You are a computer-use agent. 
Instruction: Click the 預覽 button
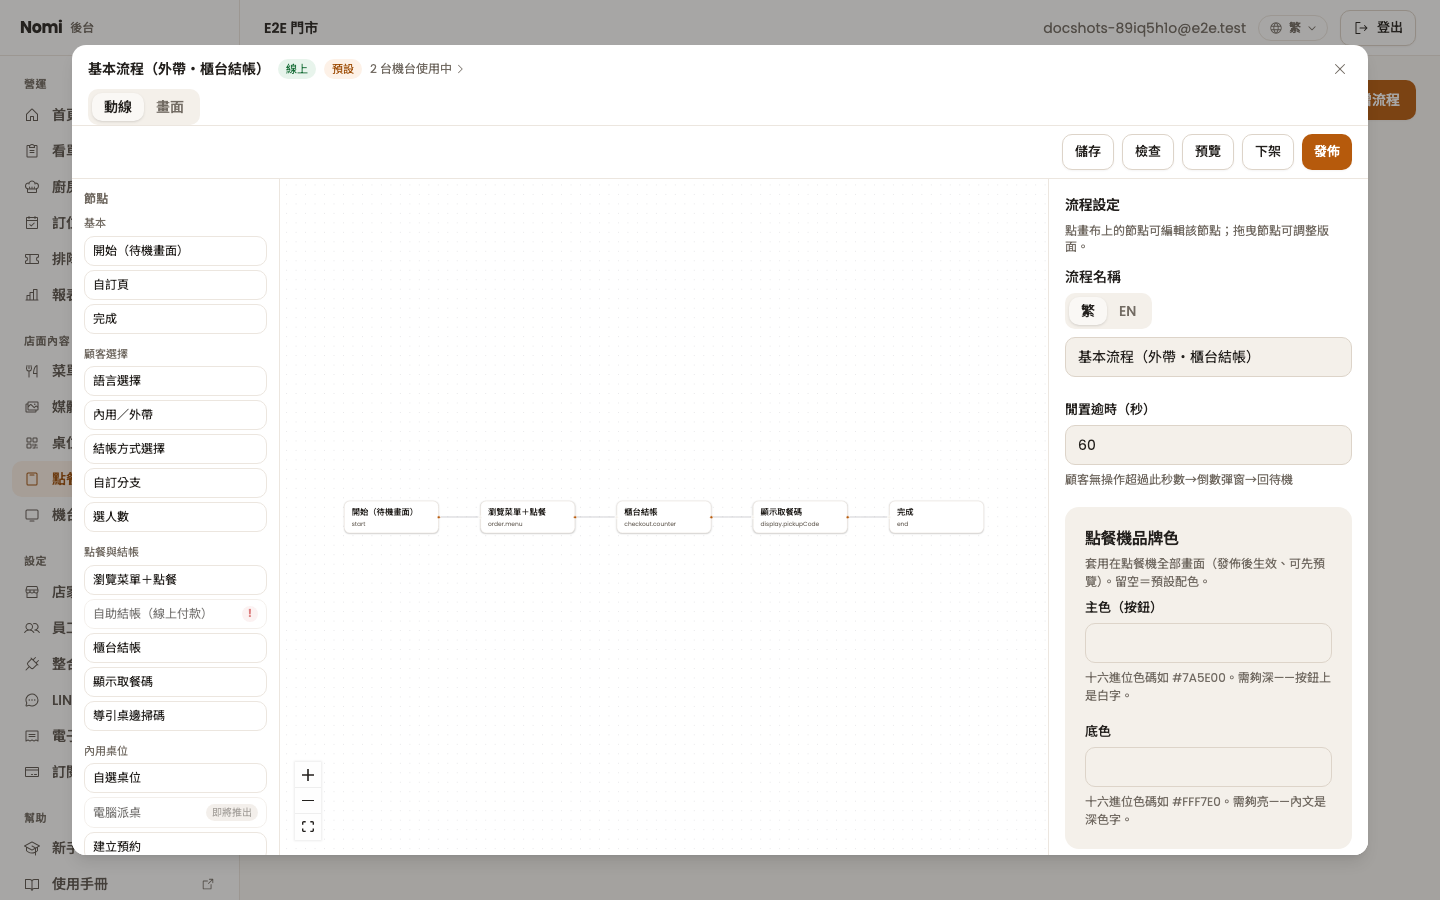click(1208, 152)
